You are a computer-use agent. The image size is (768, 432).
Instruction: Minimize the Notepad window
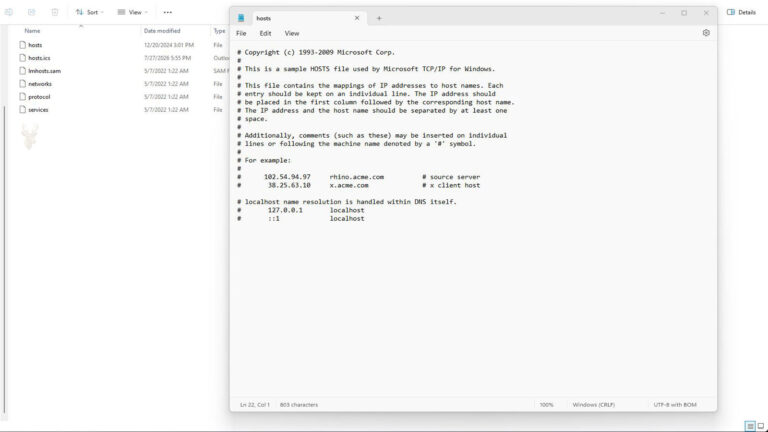point(662,13)
